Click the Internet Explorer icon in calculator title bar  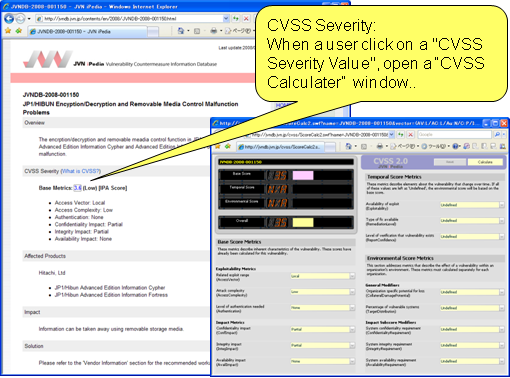[x=216, y=123]
